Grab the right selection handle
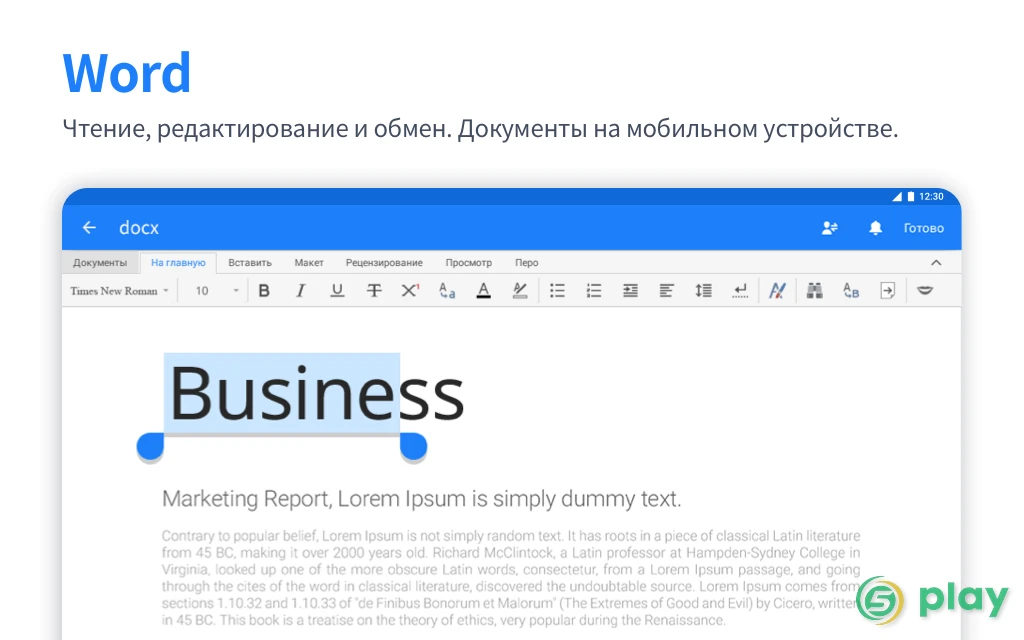 pos(413,447)
